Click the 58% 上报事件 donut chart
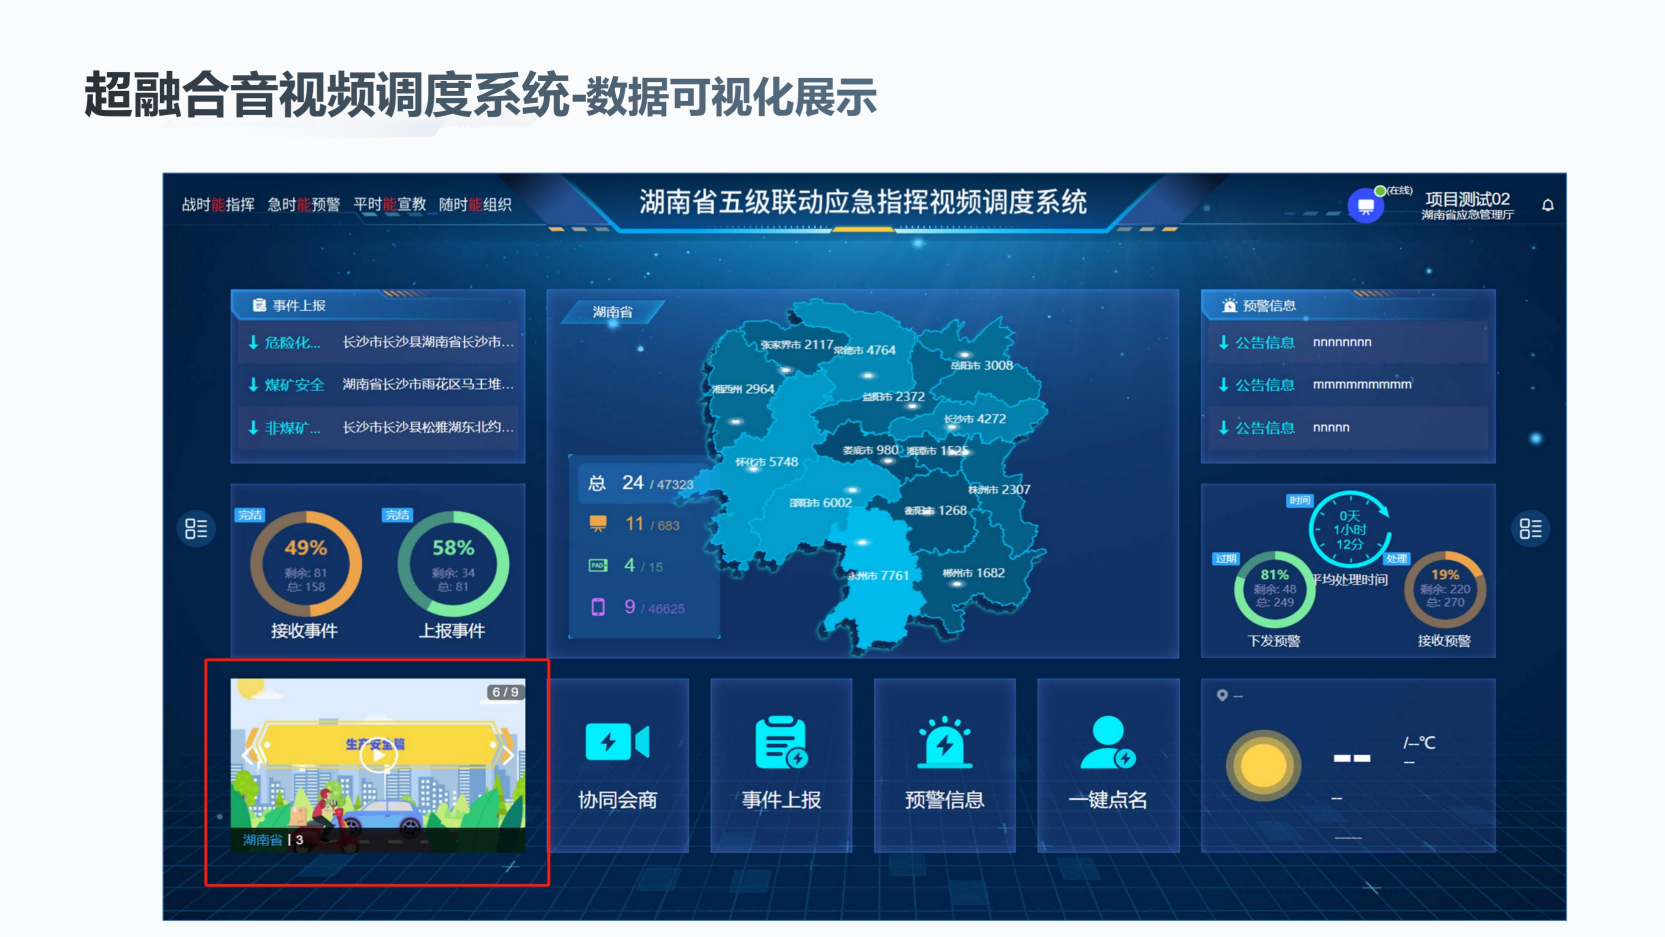 [x=453, y=564]
